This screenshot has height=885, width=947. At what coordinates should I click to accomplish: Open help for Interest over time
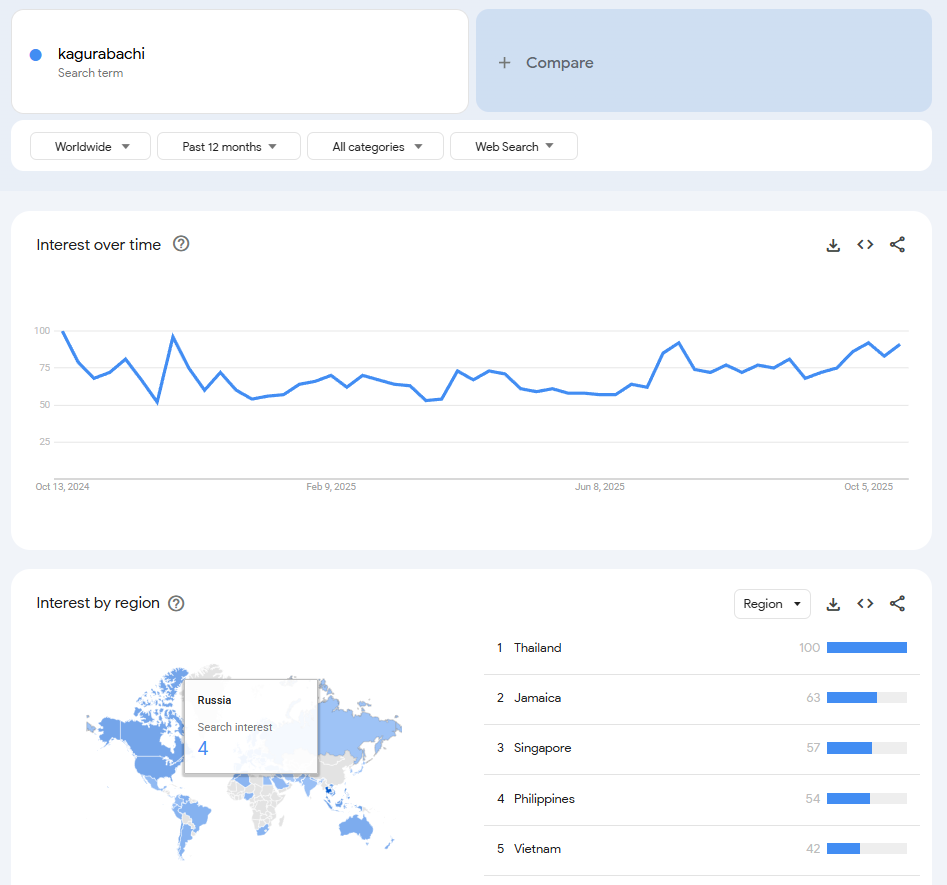click(x=181, y=244)
